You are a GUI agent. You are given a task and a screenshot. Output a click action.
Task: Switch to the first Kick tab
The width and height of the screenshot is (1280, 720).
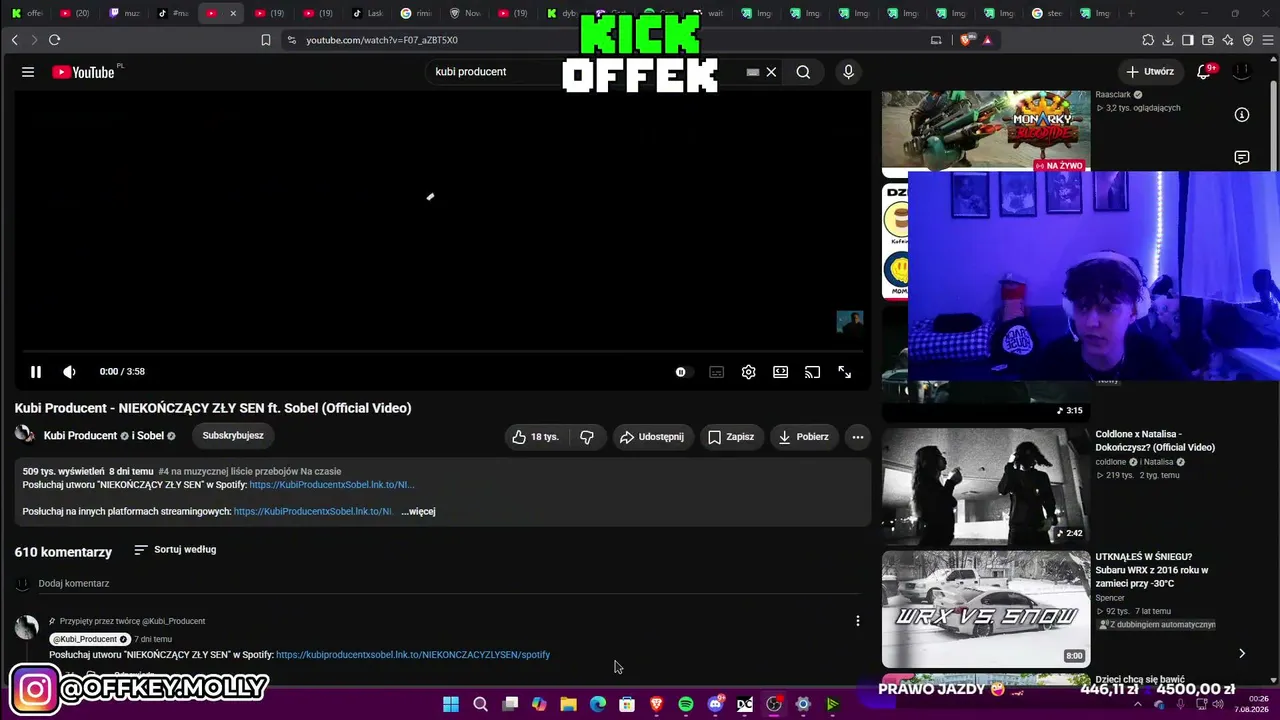point(26,13)
